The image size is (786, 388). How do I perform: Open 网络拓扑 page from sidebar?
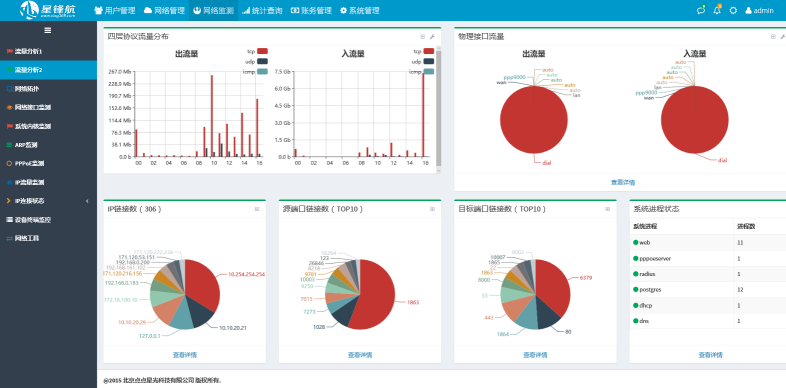click(49, 89)
